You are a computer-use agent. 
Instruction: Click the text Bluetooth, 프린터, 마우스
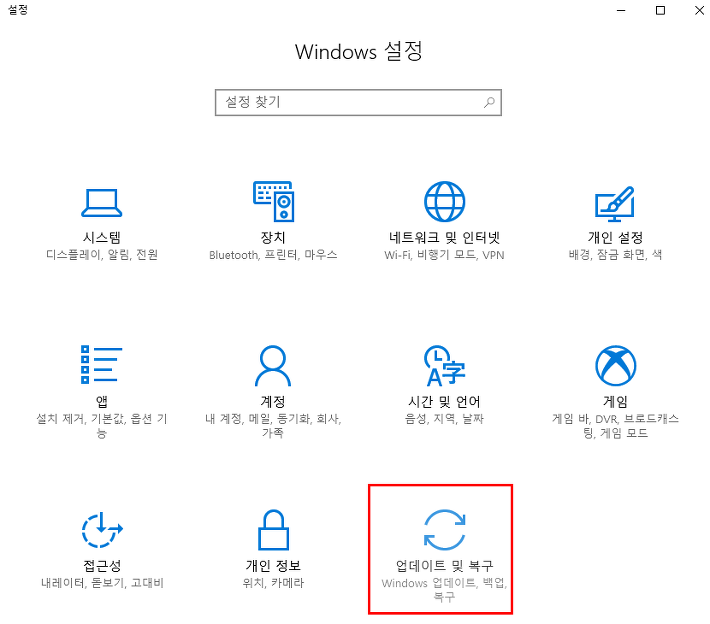273,254
